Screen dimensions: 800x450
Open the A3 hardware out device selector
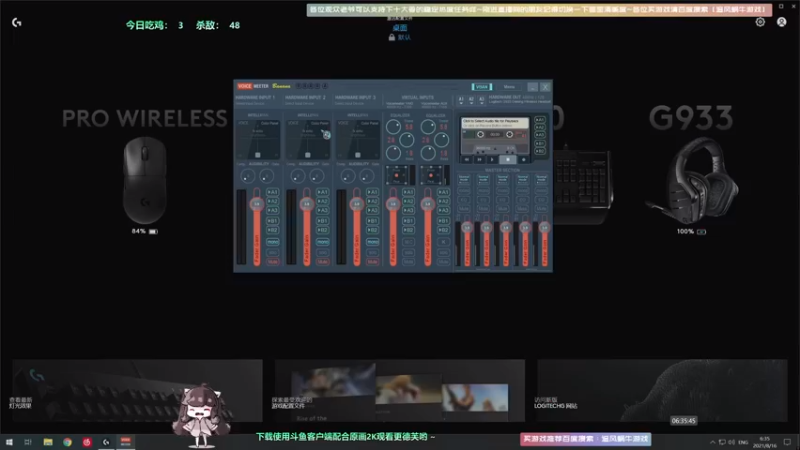(481, 99)
